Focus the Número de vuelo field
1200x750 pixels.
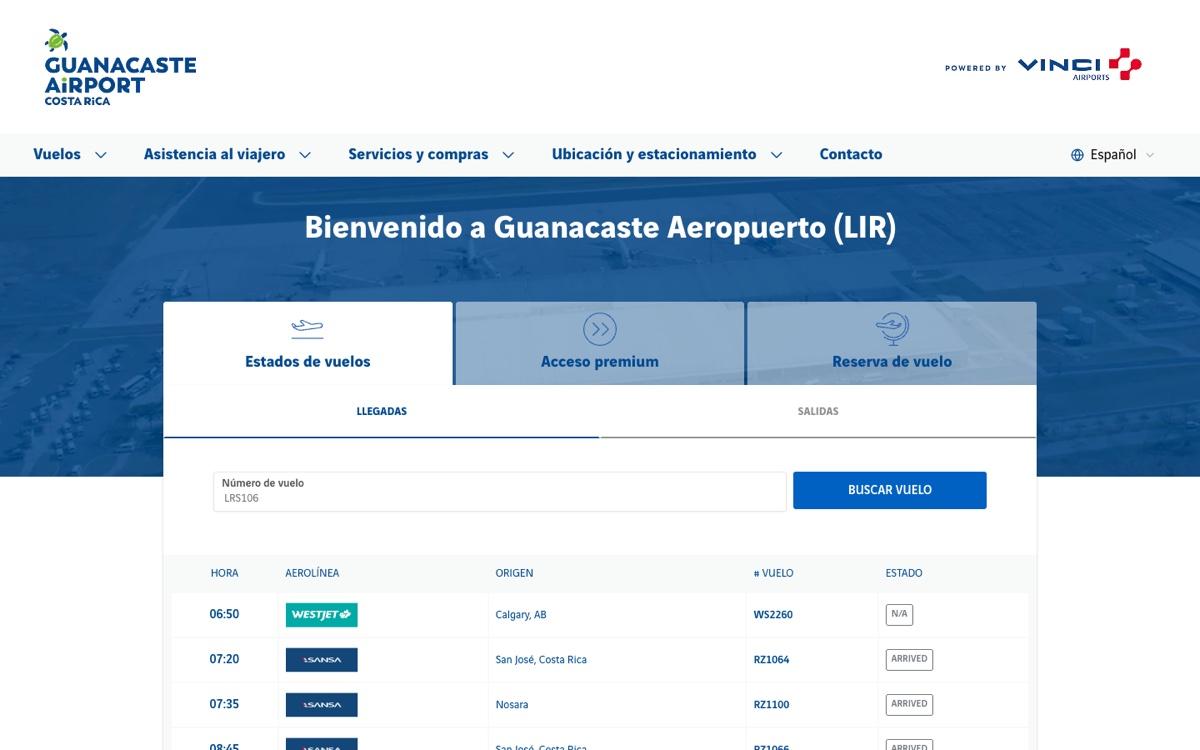(500, 491)
